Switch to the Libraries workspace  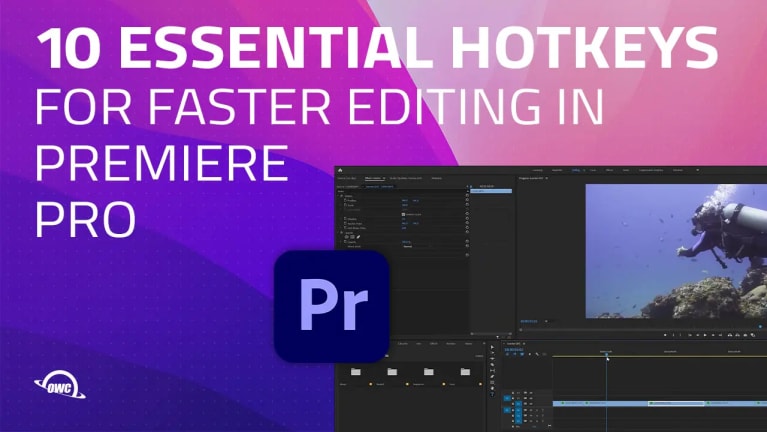click(678, 170)
